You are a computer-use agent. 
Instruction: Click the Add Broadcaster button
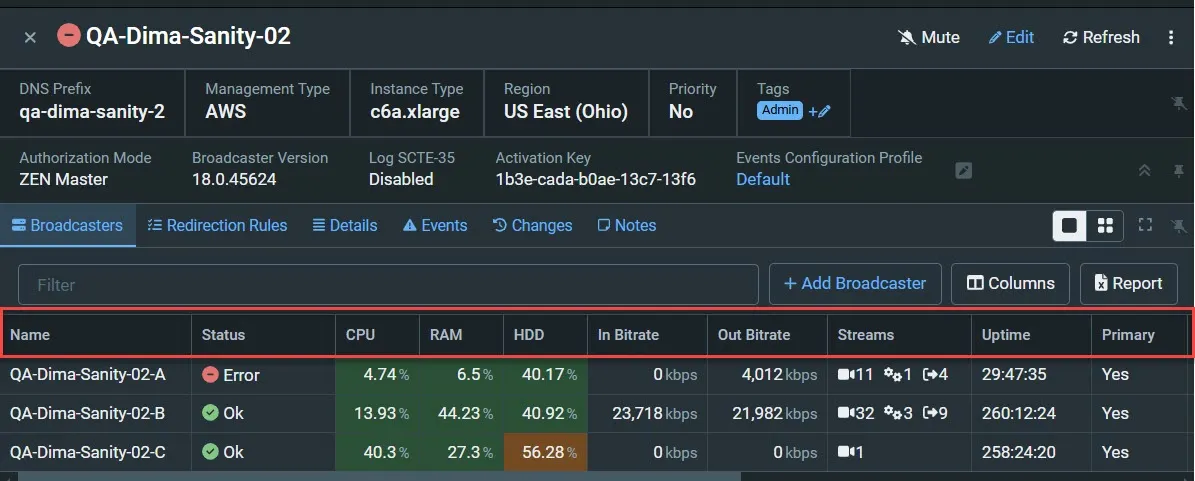[x=855, y=284]
